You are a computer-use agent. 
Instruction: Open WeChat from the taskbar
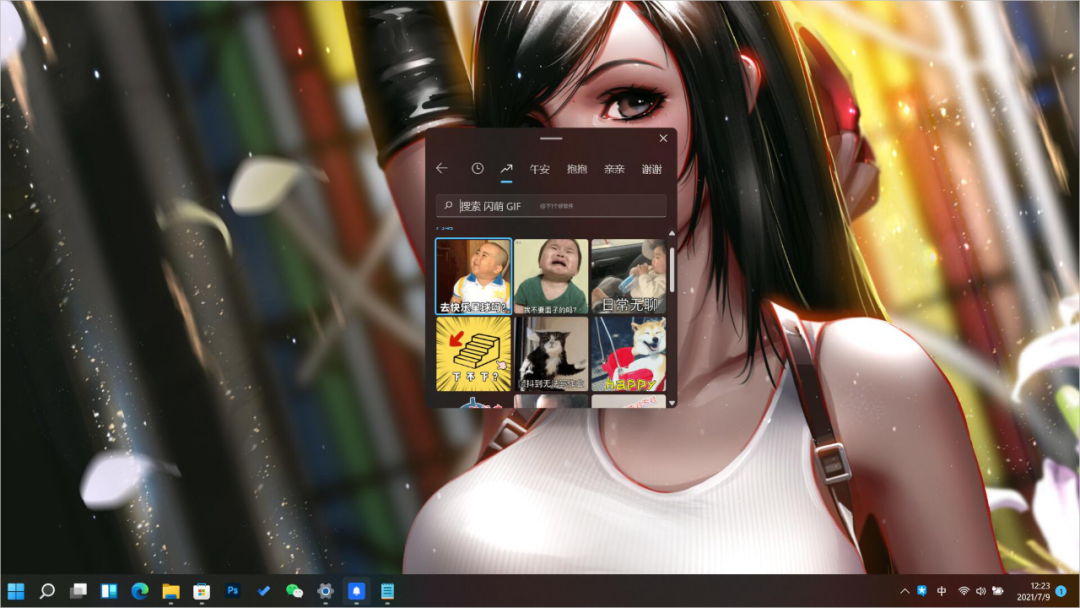pos(294,591)
